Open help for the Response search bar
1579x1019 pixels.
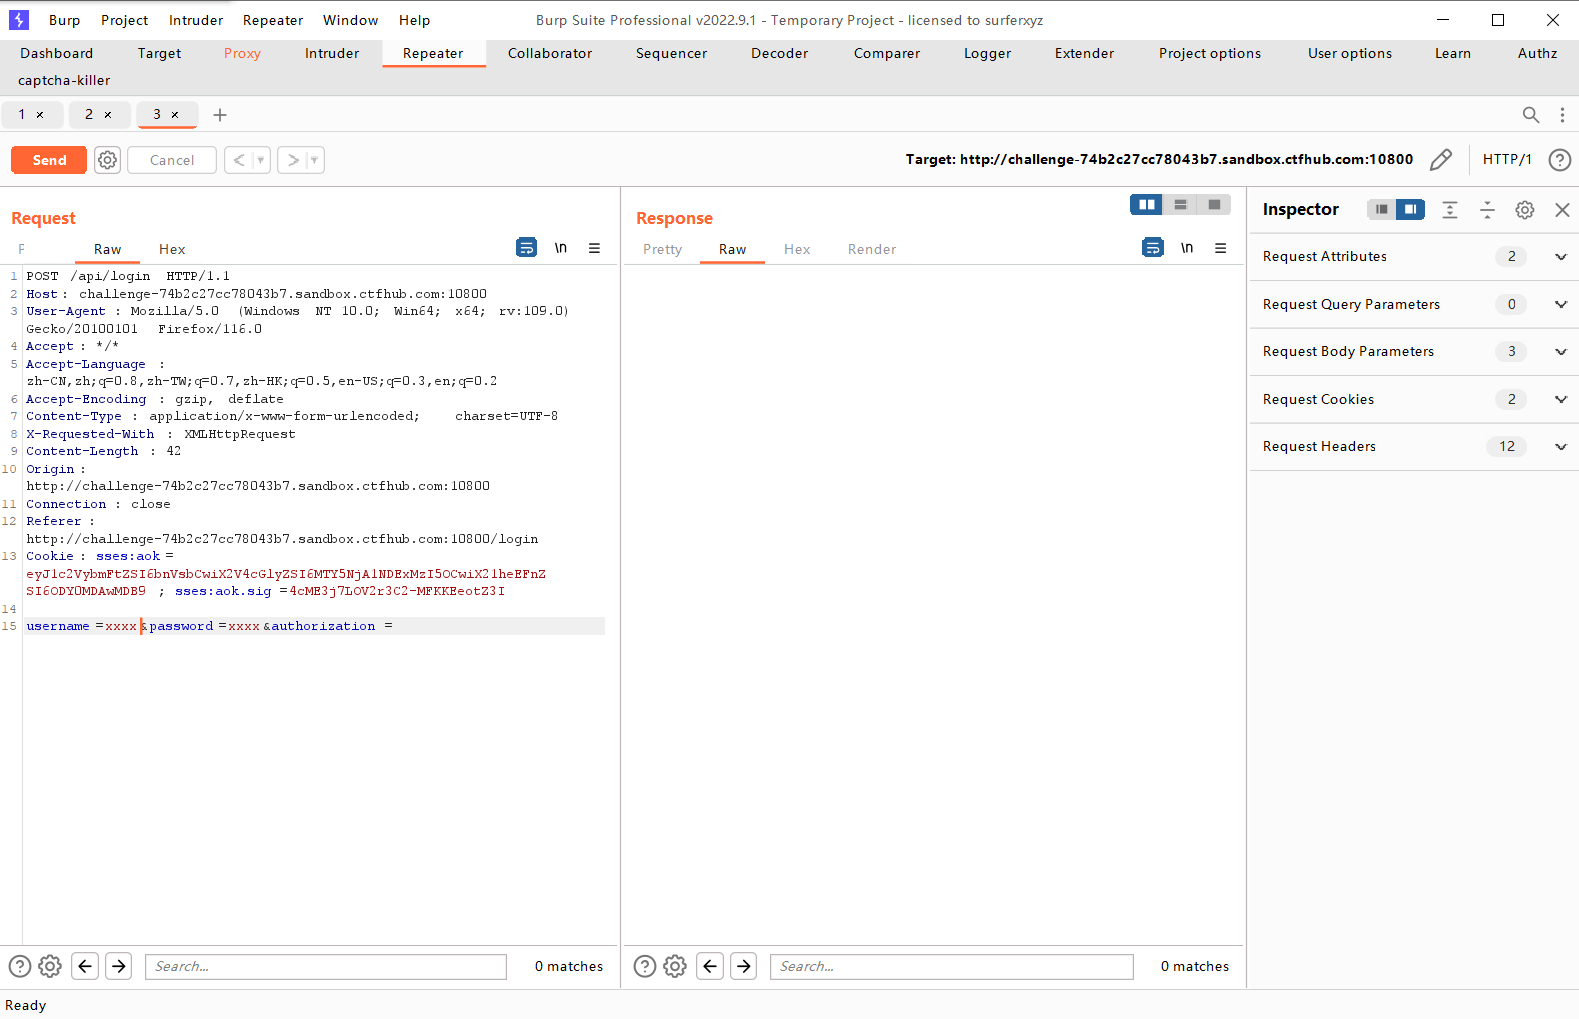tap(646, 966)
